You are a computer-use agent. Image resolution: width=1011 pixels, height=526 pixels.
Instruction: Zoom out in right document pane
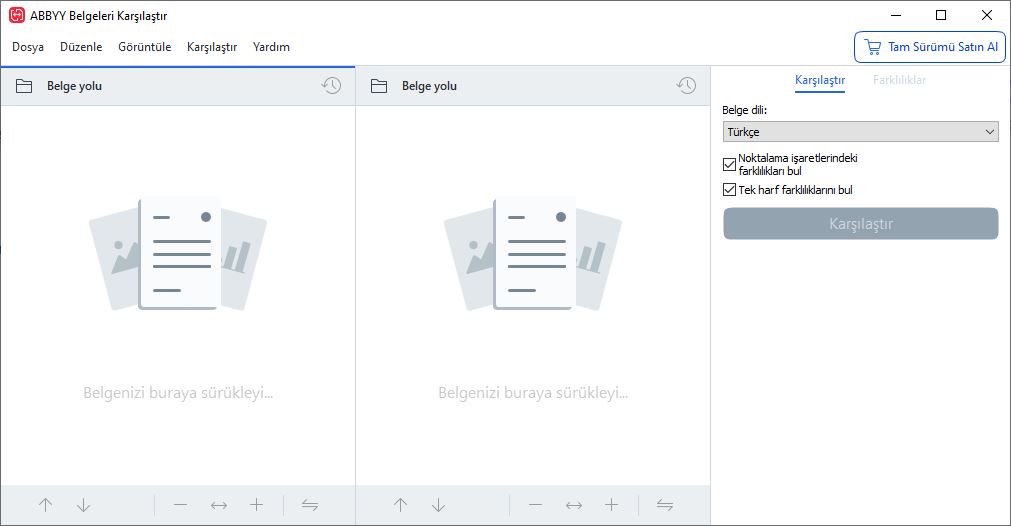[535, 505]
